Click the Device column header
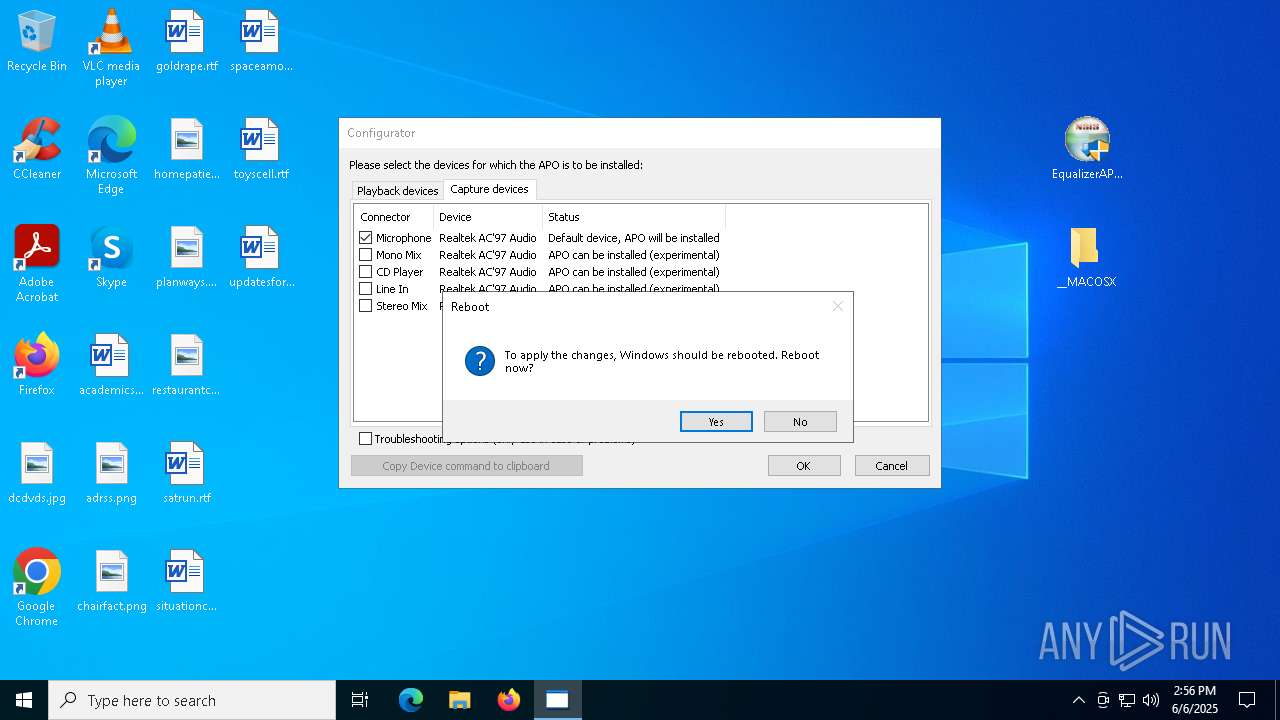1280x720 pixels. point(488,217)
